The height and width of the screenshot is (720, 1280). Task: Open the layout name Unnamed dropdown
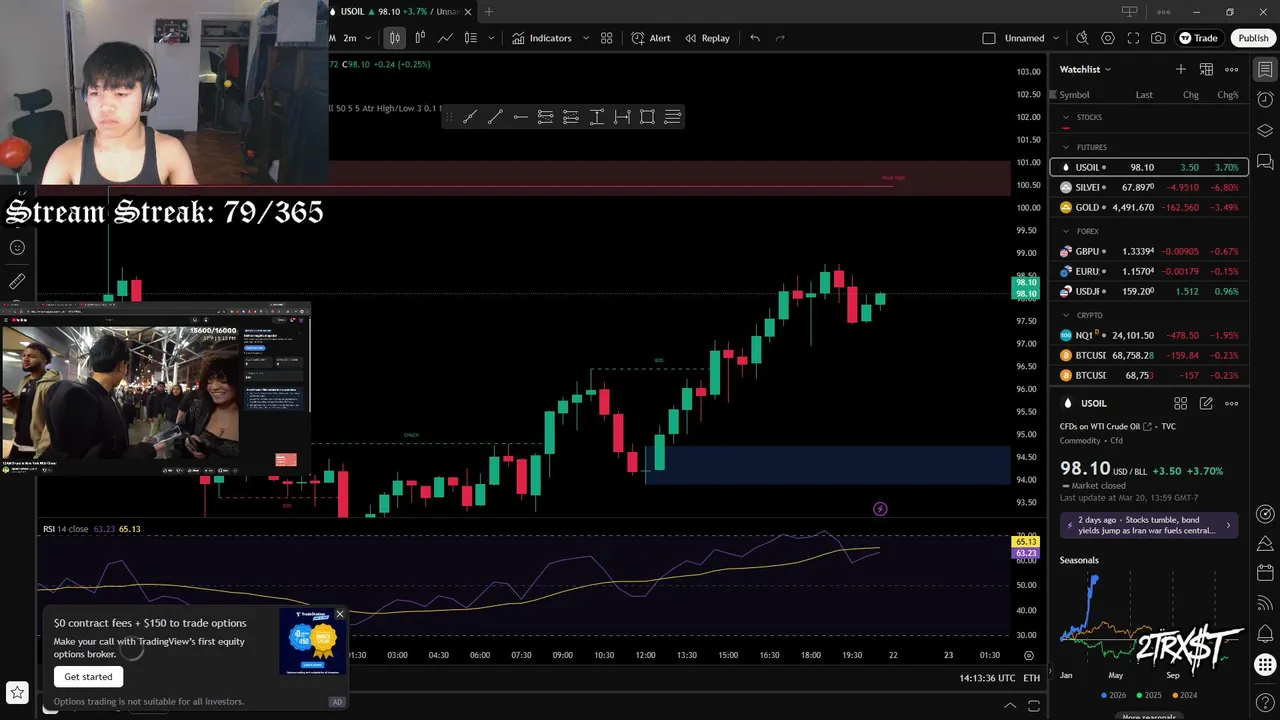(1031, 38)
